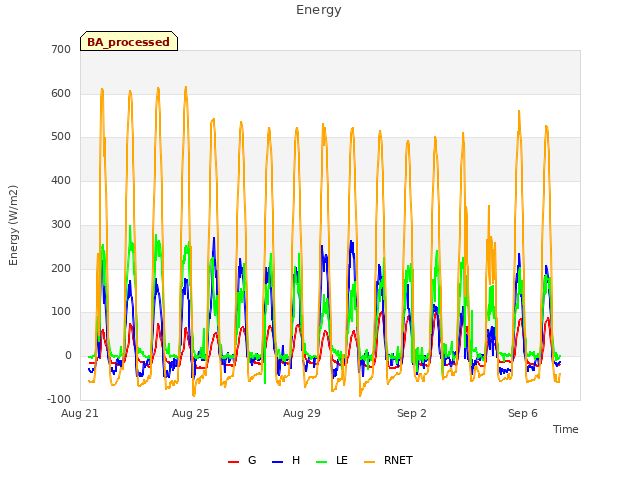The height and width of the screenshot is (480, 640).
Task: Click the Energy chart title
Action: (x=319, y=10)
